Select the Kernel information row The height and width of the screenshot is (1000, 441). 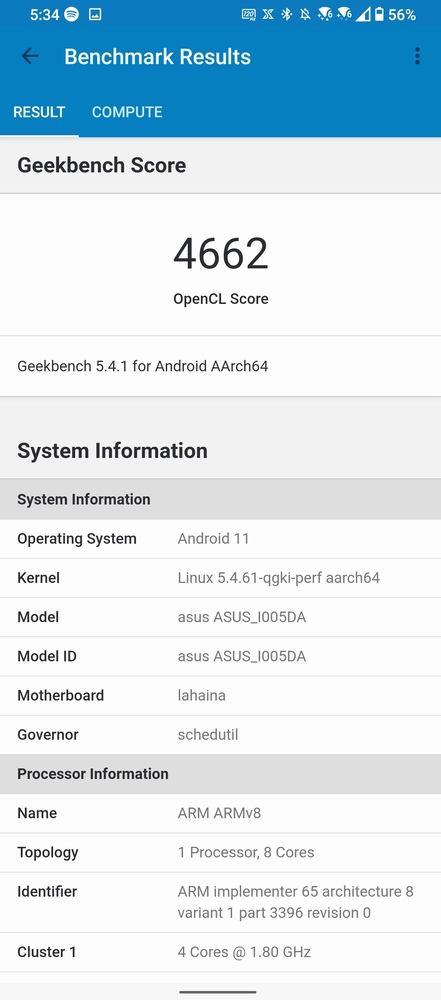click(x=220, y=578)
